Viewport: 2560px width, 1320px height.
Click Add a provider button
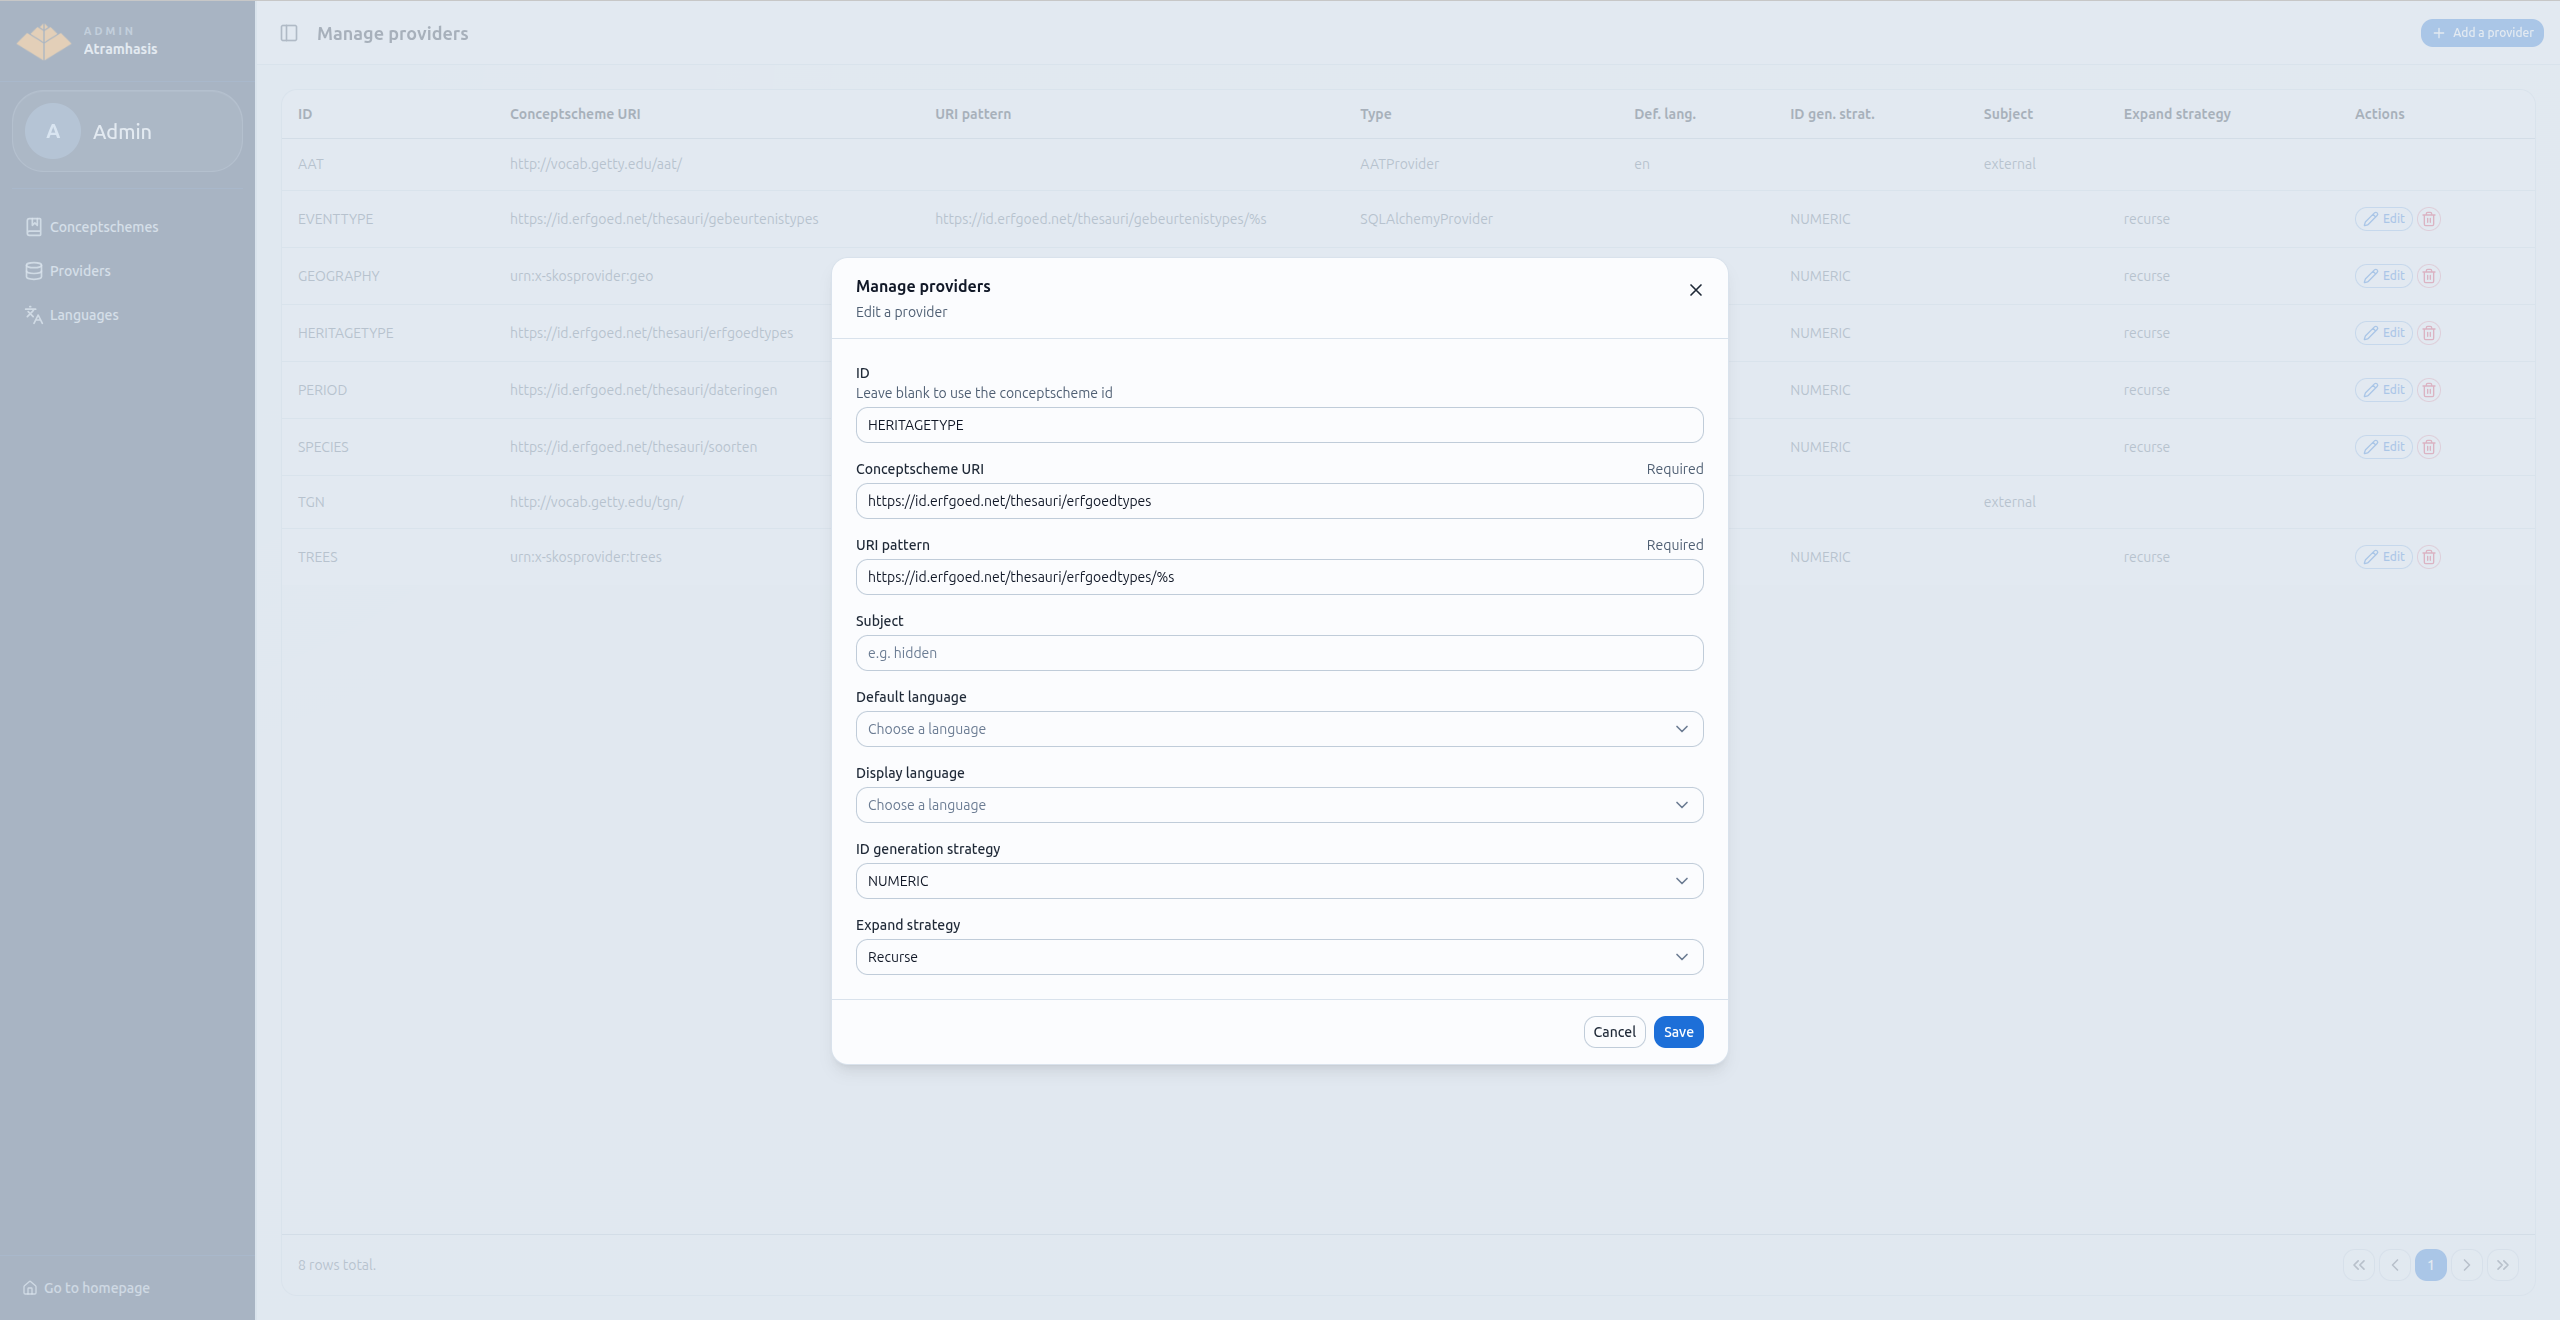pyautogui.click(x=2482, y=33)
